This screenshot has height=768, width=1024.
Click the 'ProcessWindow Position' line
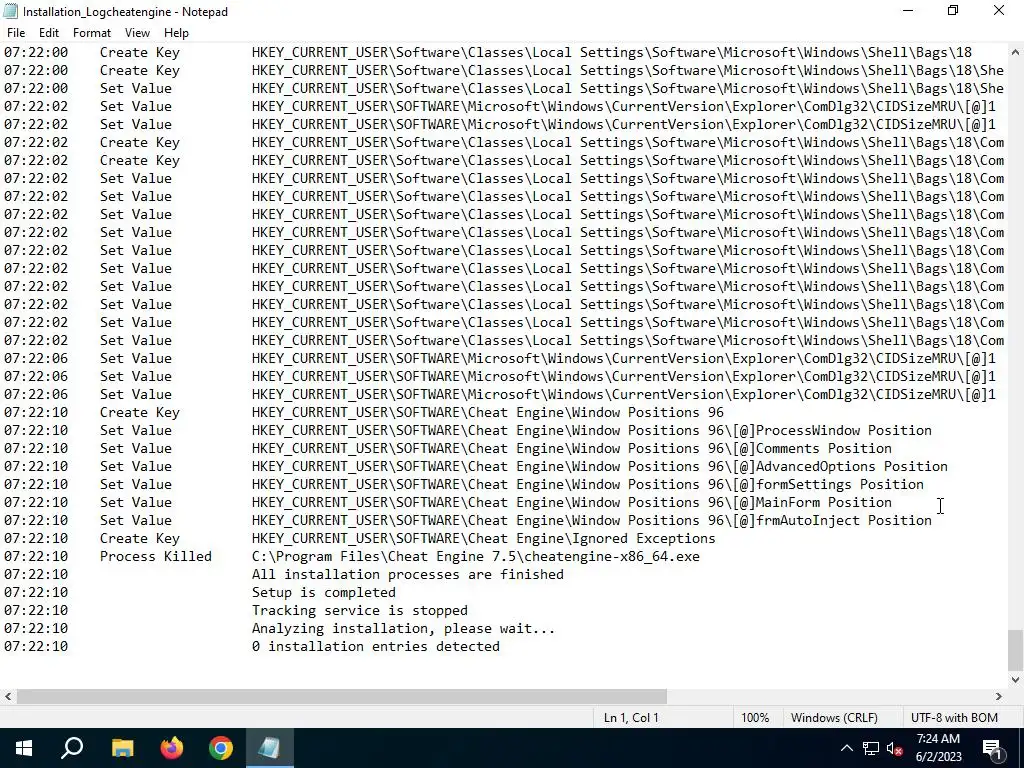coord(592,430)
